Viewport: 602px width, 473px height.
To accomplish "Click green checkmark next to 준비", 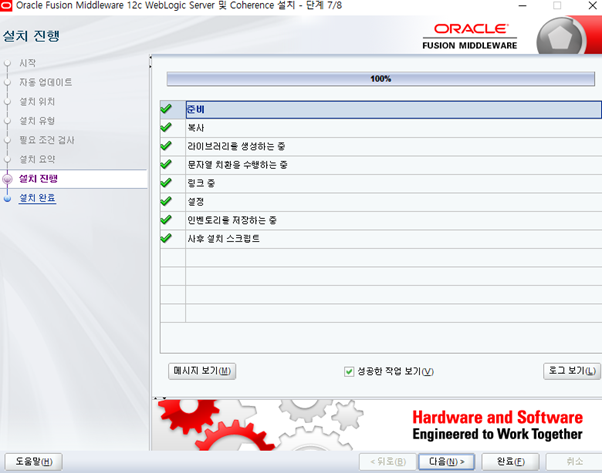I will point(166,109).
